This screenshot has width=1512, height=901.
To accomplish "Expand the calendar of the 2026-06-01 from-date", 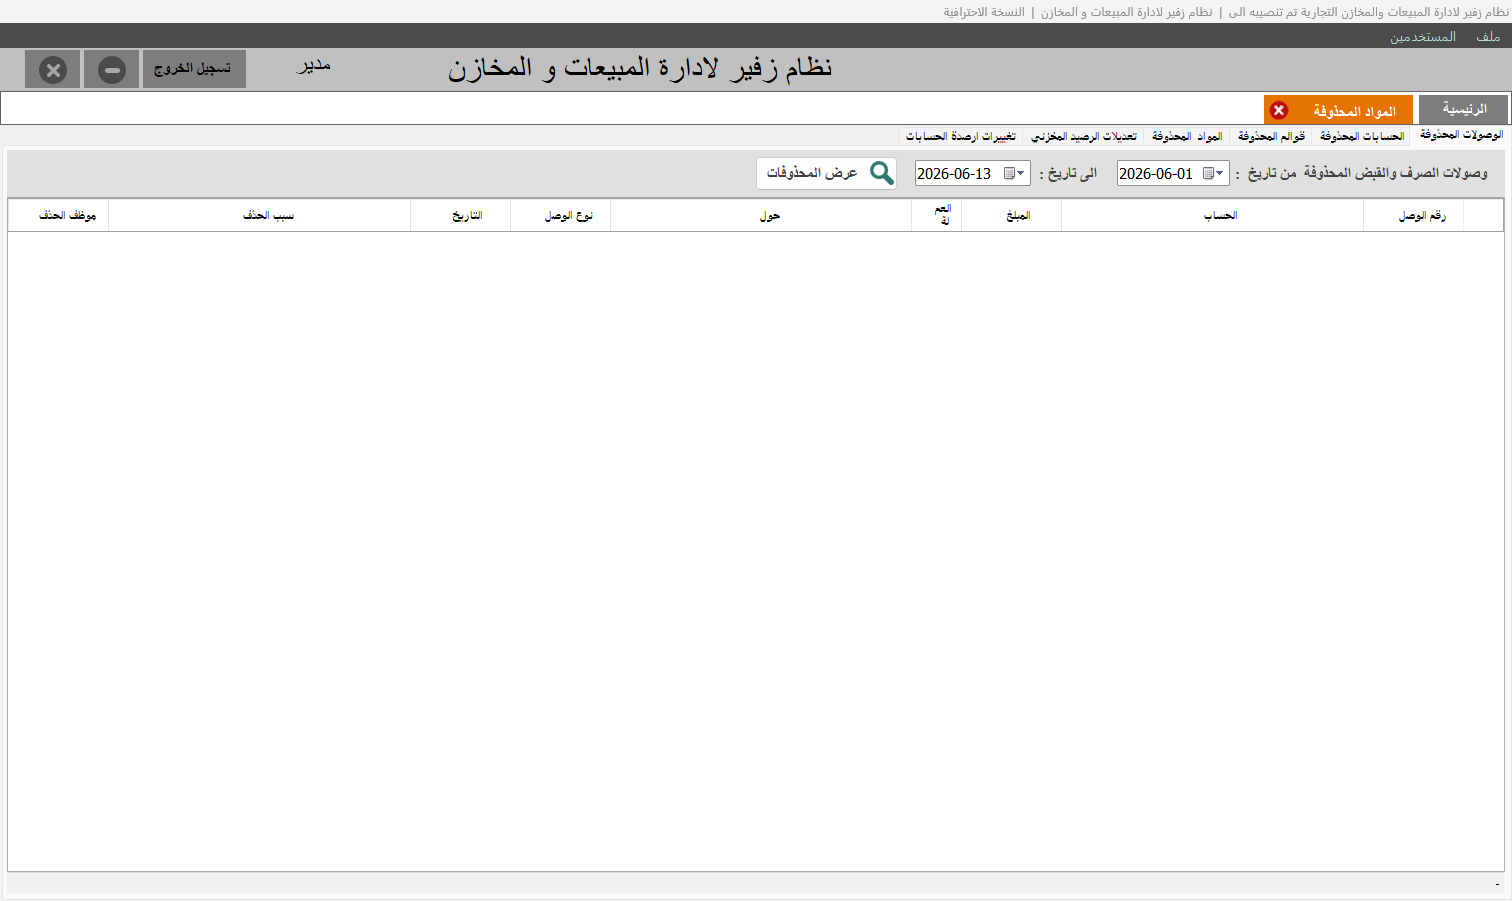I will [1213, 173].
